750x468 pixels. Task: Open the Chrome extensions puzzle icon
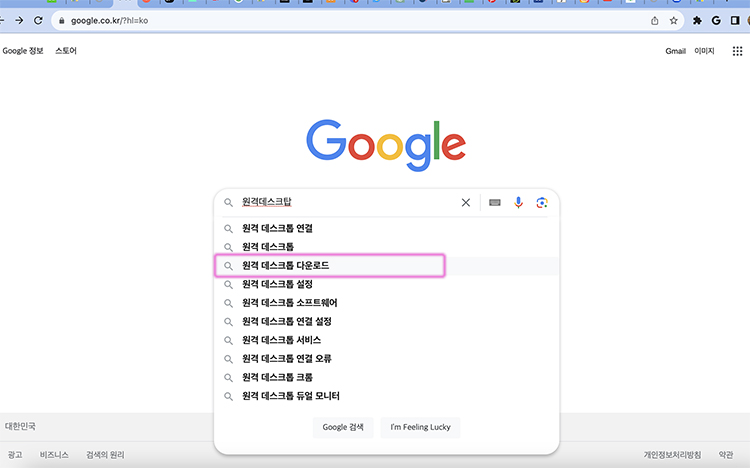pyautogui.click(x=697, y=21)
